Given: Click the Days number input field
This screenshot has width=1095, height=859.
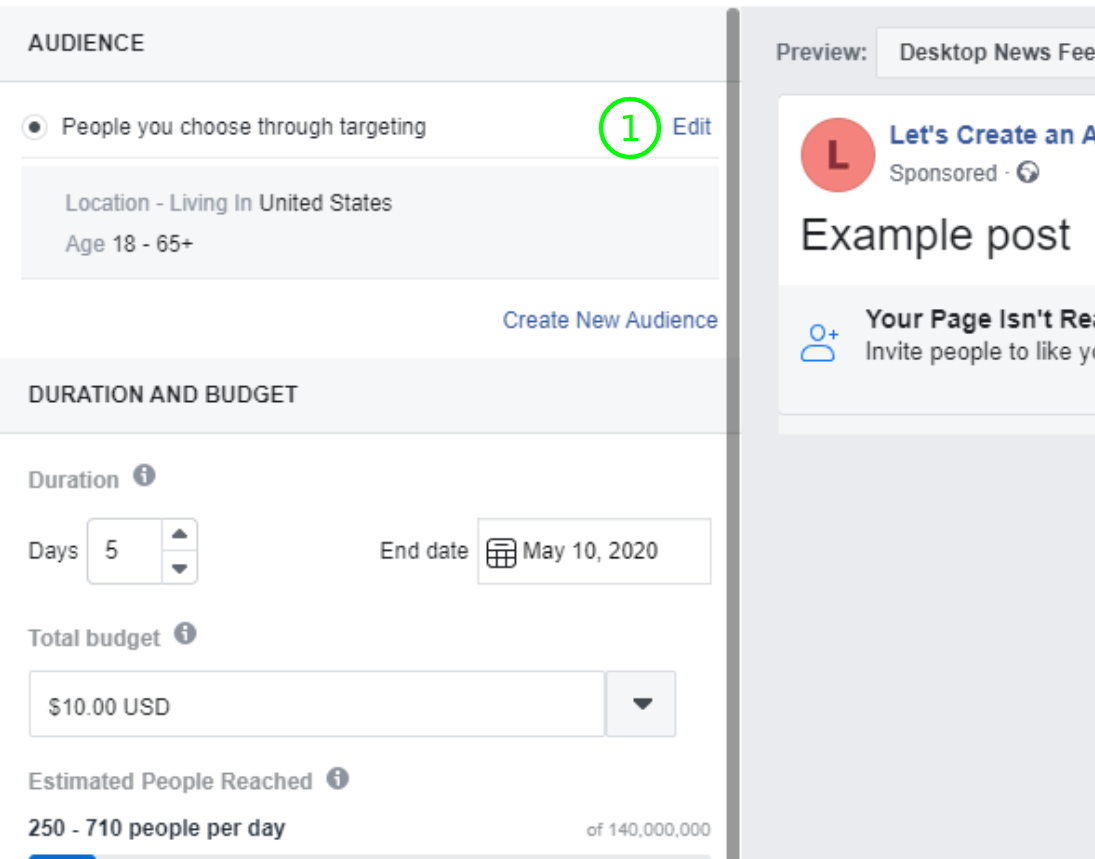Looking at the screenshot, I should [124, 551].
